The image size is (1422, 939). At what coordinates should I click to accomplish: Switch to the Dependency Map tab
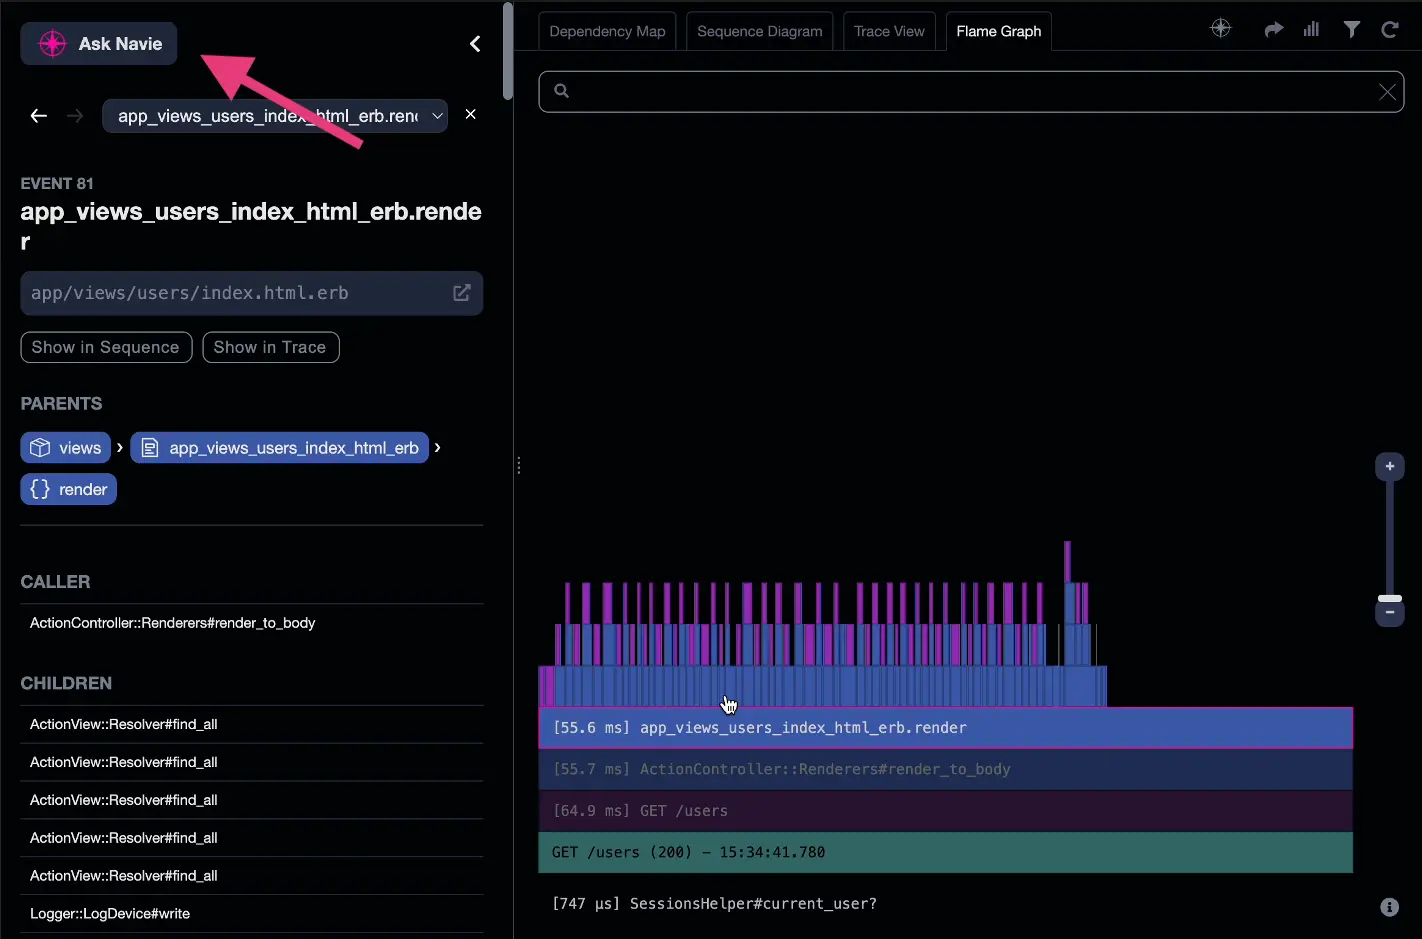[x=608, y=31]
